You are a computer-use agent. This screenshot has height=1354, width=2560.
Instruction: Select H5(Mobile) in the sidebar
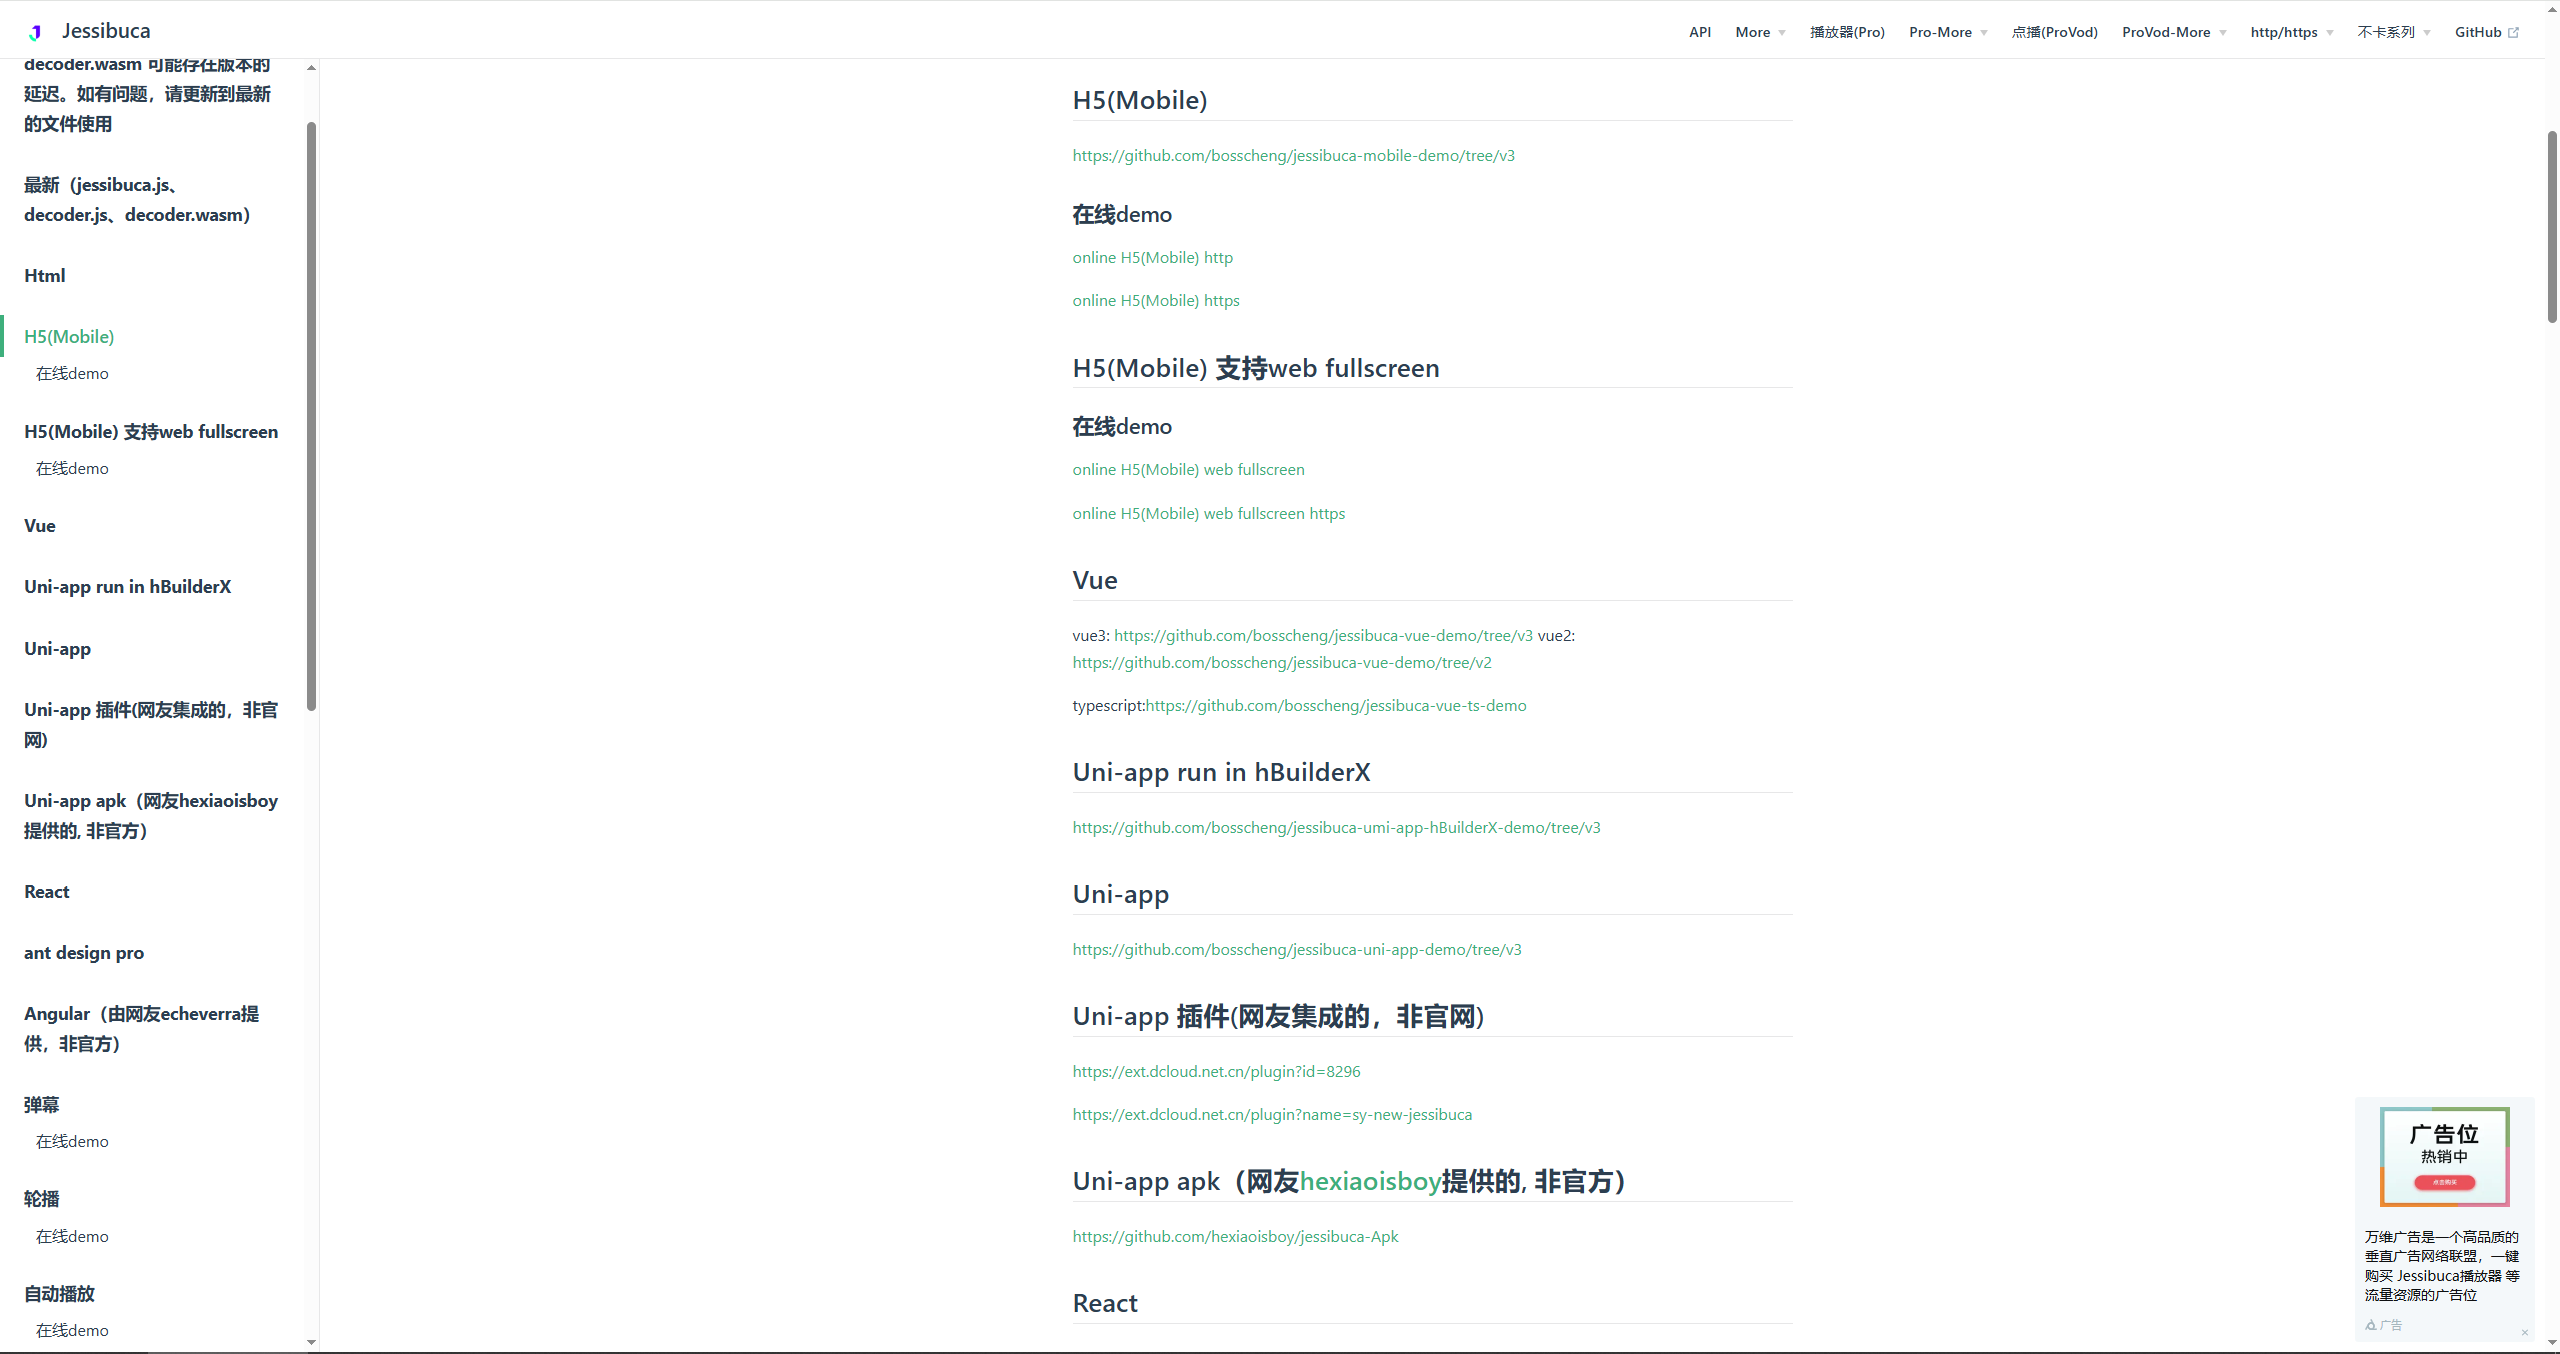(x=68, y=337)
